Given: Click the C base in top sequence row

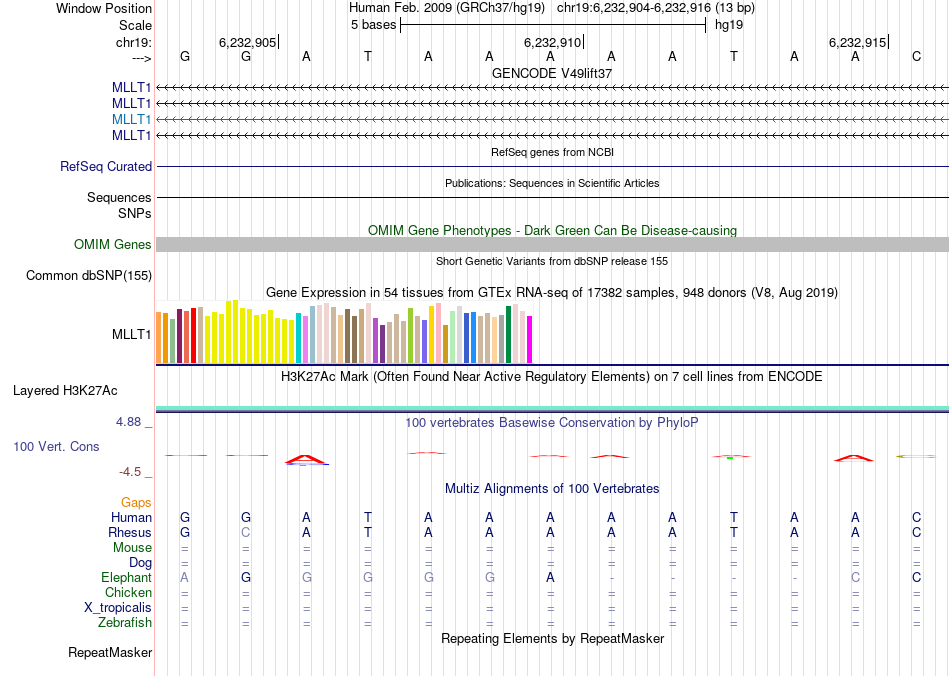Looking at the screenshot, I should coord(916,56).
